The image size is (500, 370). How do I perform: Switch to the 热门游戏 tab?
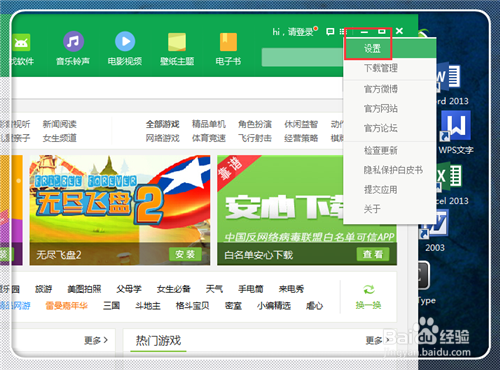pos(158,341)
